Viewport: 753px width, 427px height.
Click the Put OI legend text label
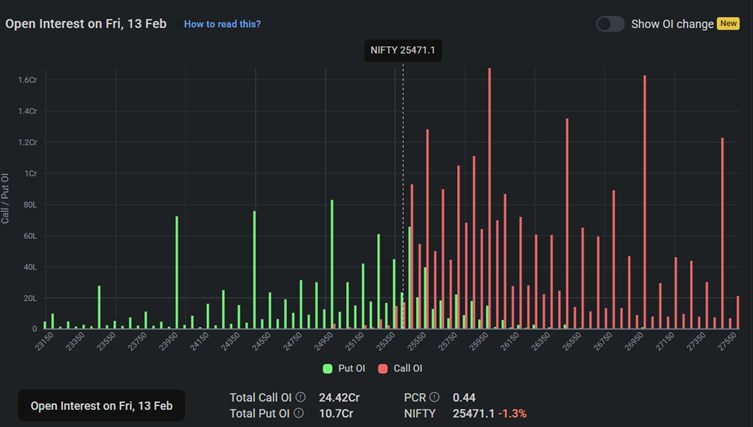coord(351,369)
